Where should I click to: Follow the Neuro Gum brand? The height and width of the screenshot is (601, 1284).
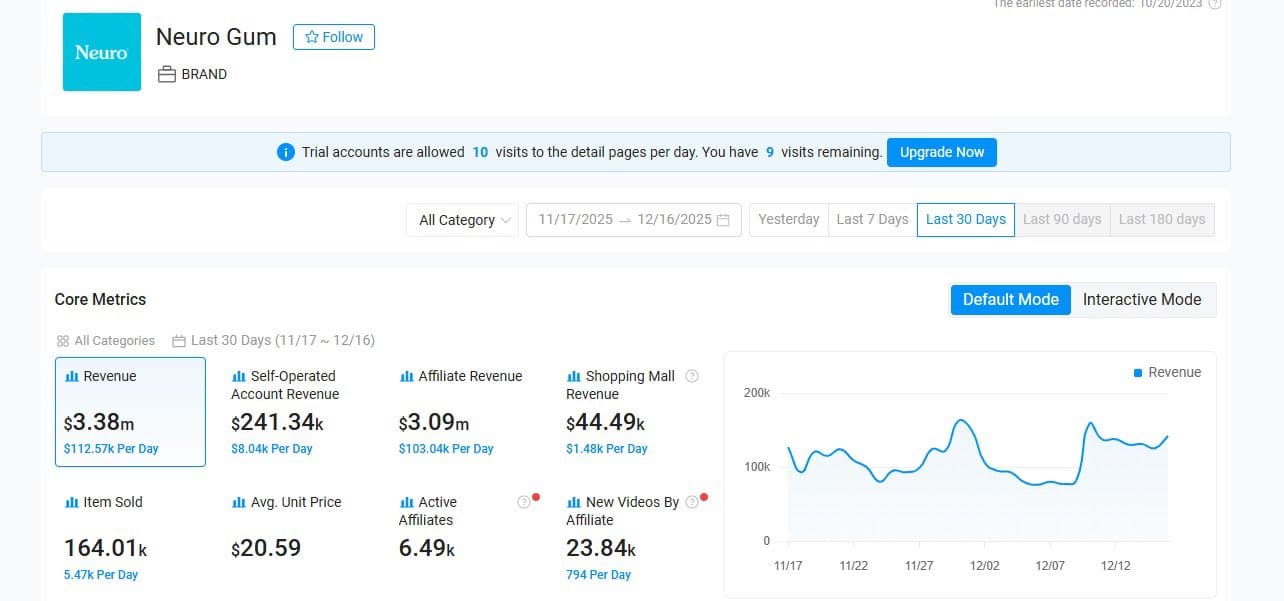333,36
